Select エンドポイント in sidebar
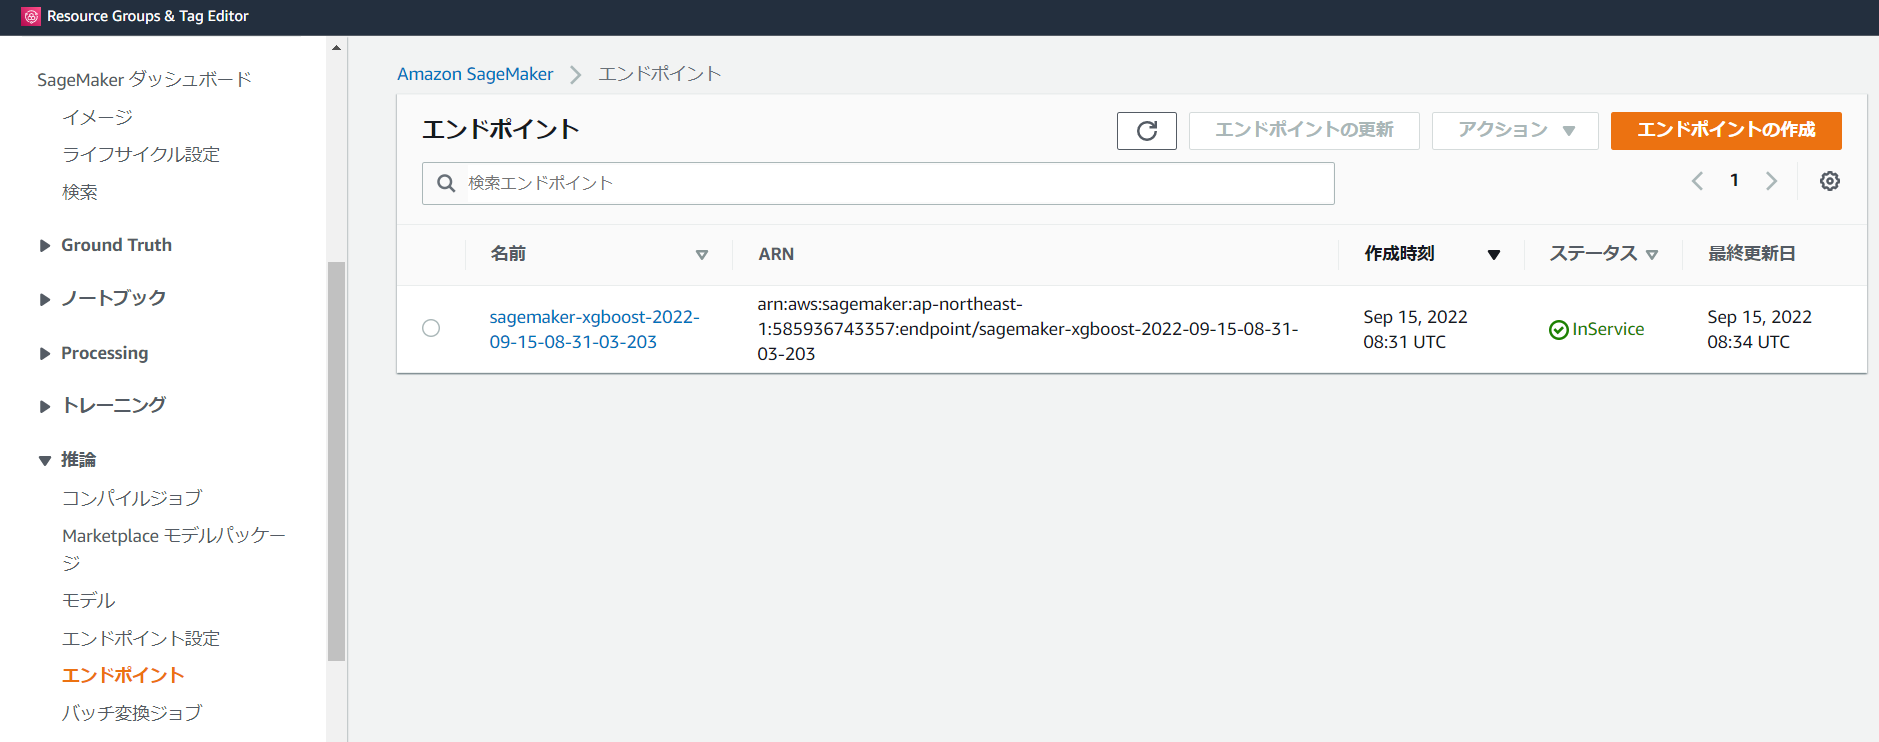The width and height of the screenshot is (1879, 742). click(x=123, y=675)
